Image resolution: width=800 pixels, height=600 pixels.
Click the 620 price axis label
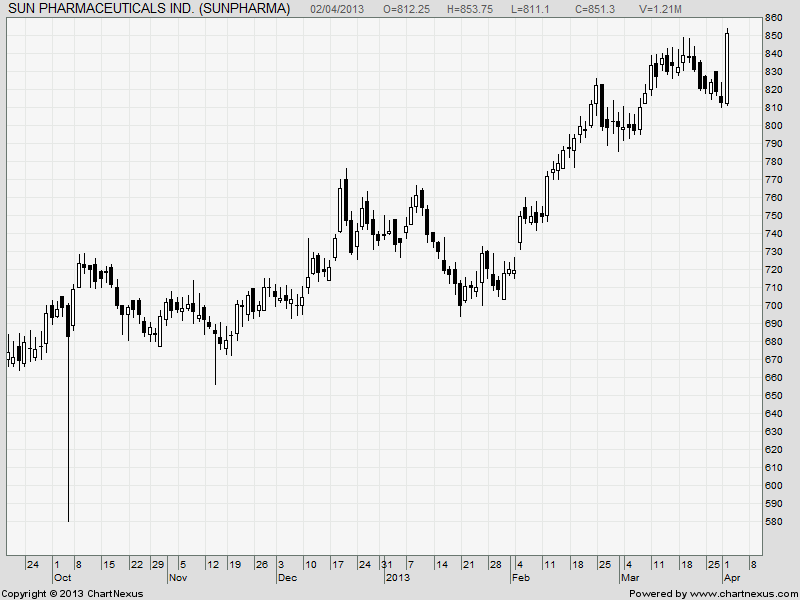(773, 449)
